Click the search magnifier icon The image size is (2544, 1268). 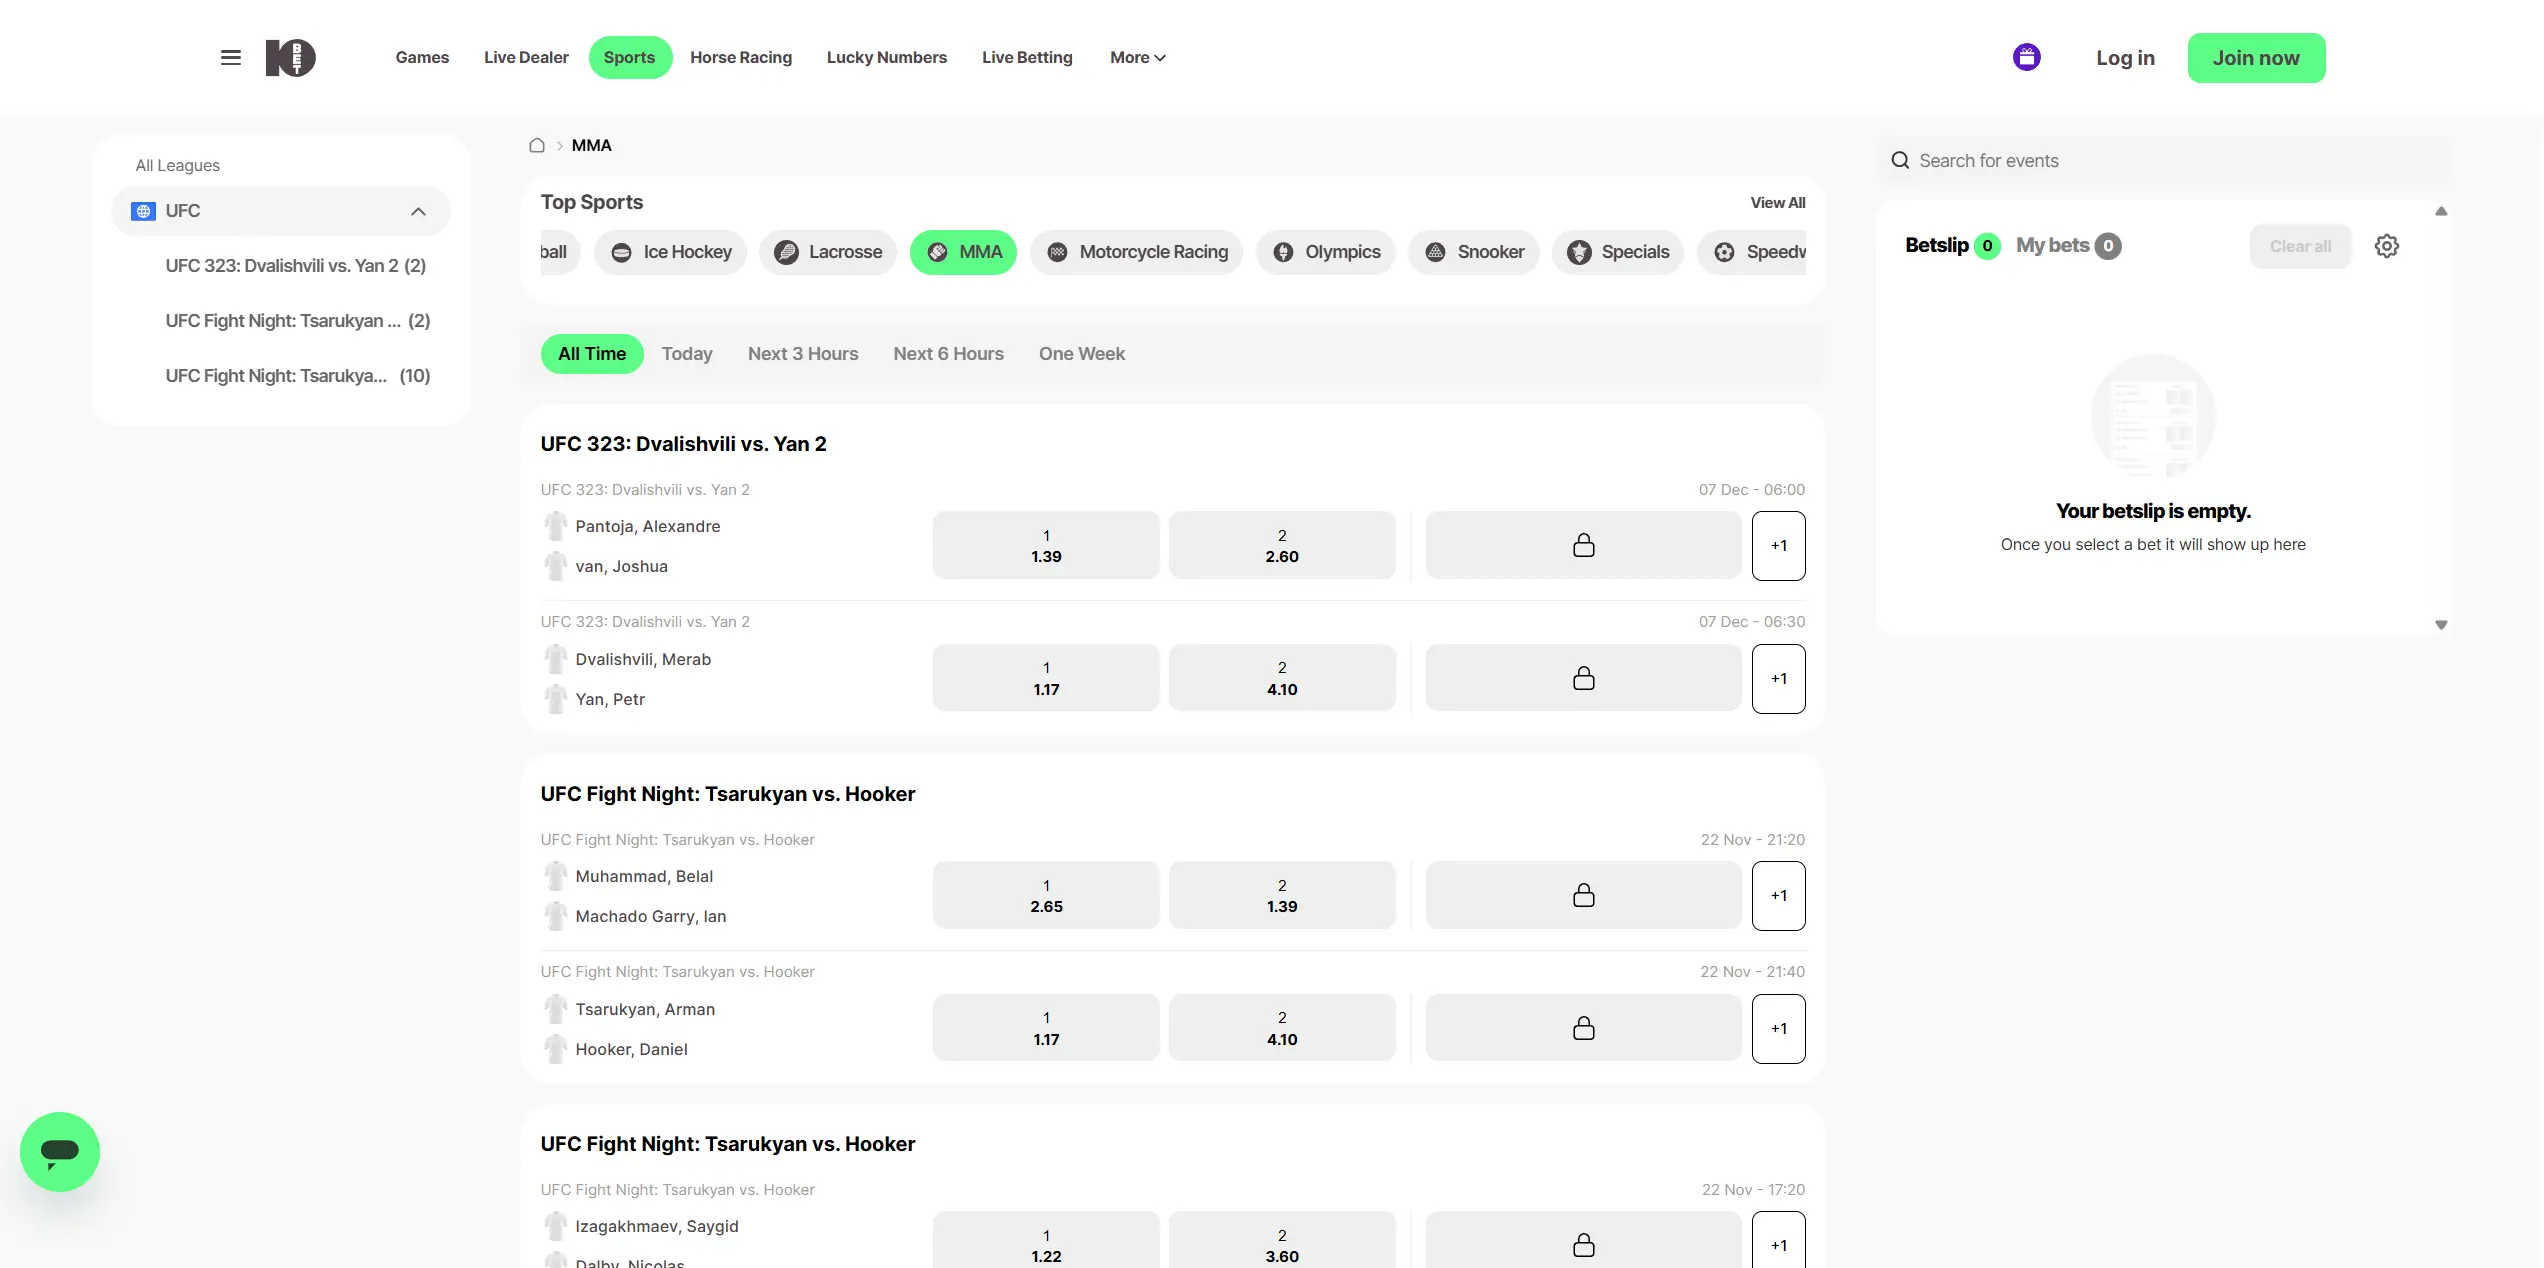[1900, 161]
